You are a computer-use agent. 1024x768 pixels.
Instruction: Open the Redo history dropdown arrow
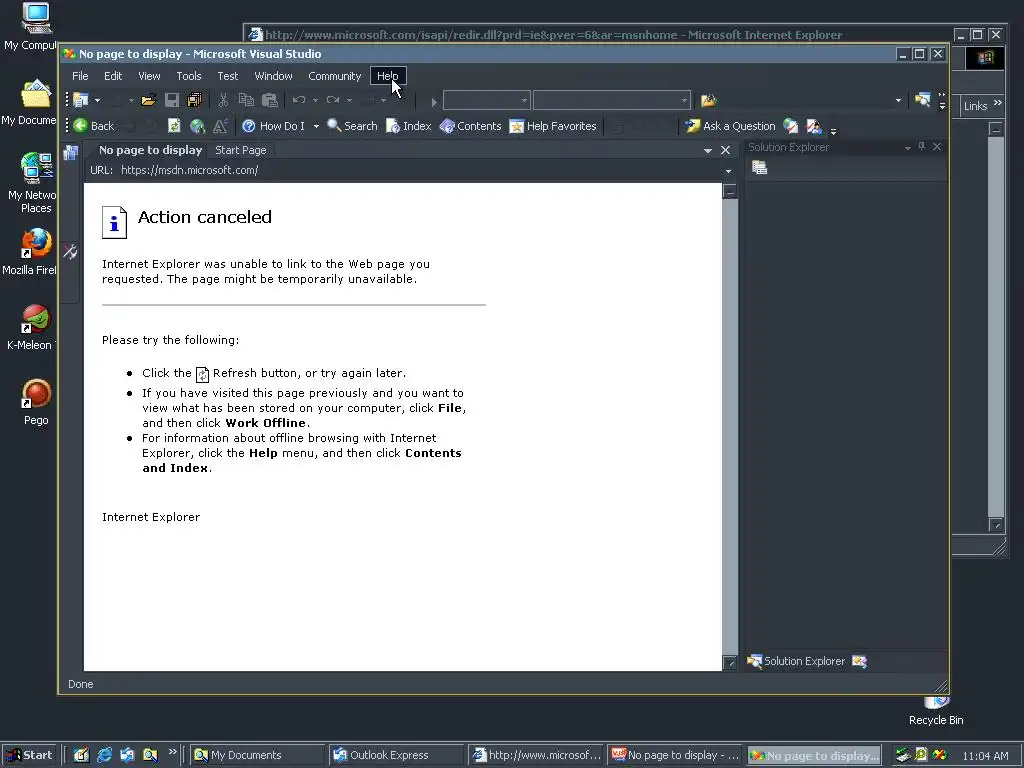pos(349,101)
